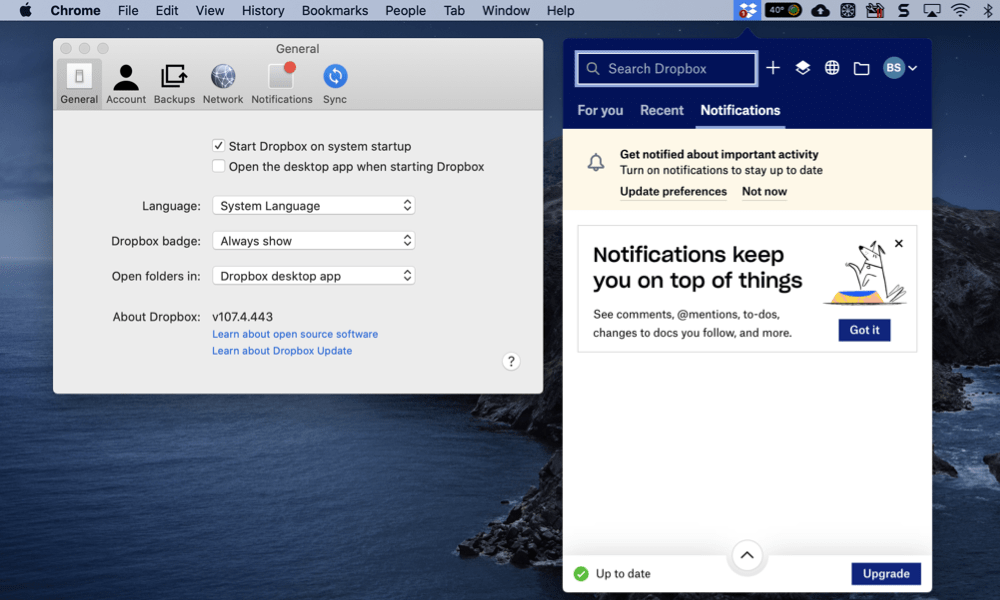Open the Dropbox badge dropdown
The width and height of the screenshot is (1000, 600).
(x=313, y=240)
